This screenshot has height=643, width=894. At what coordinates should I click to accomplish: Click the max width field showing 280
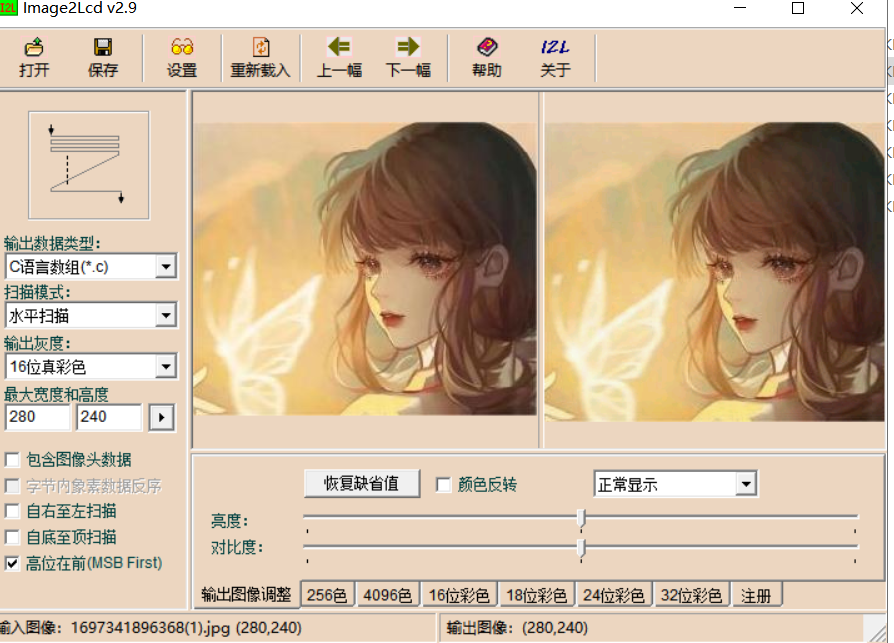[x=37, y=417]
